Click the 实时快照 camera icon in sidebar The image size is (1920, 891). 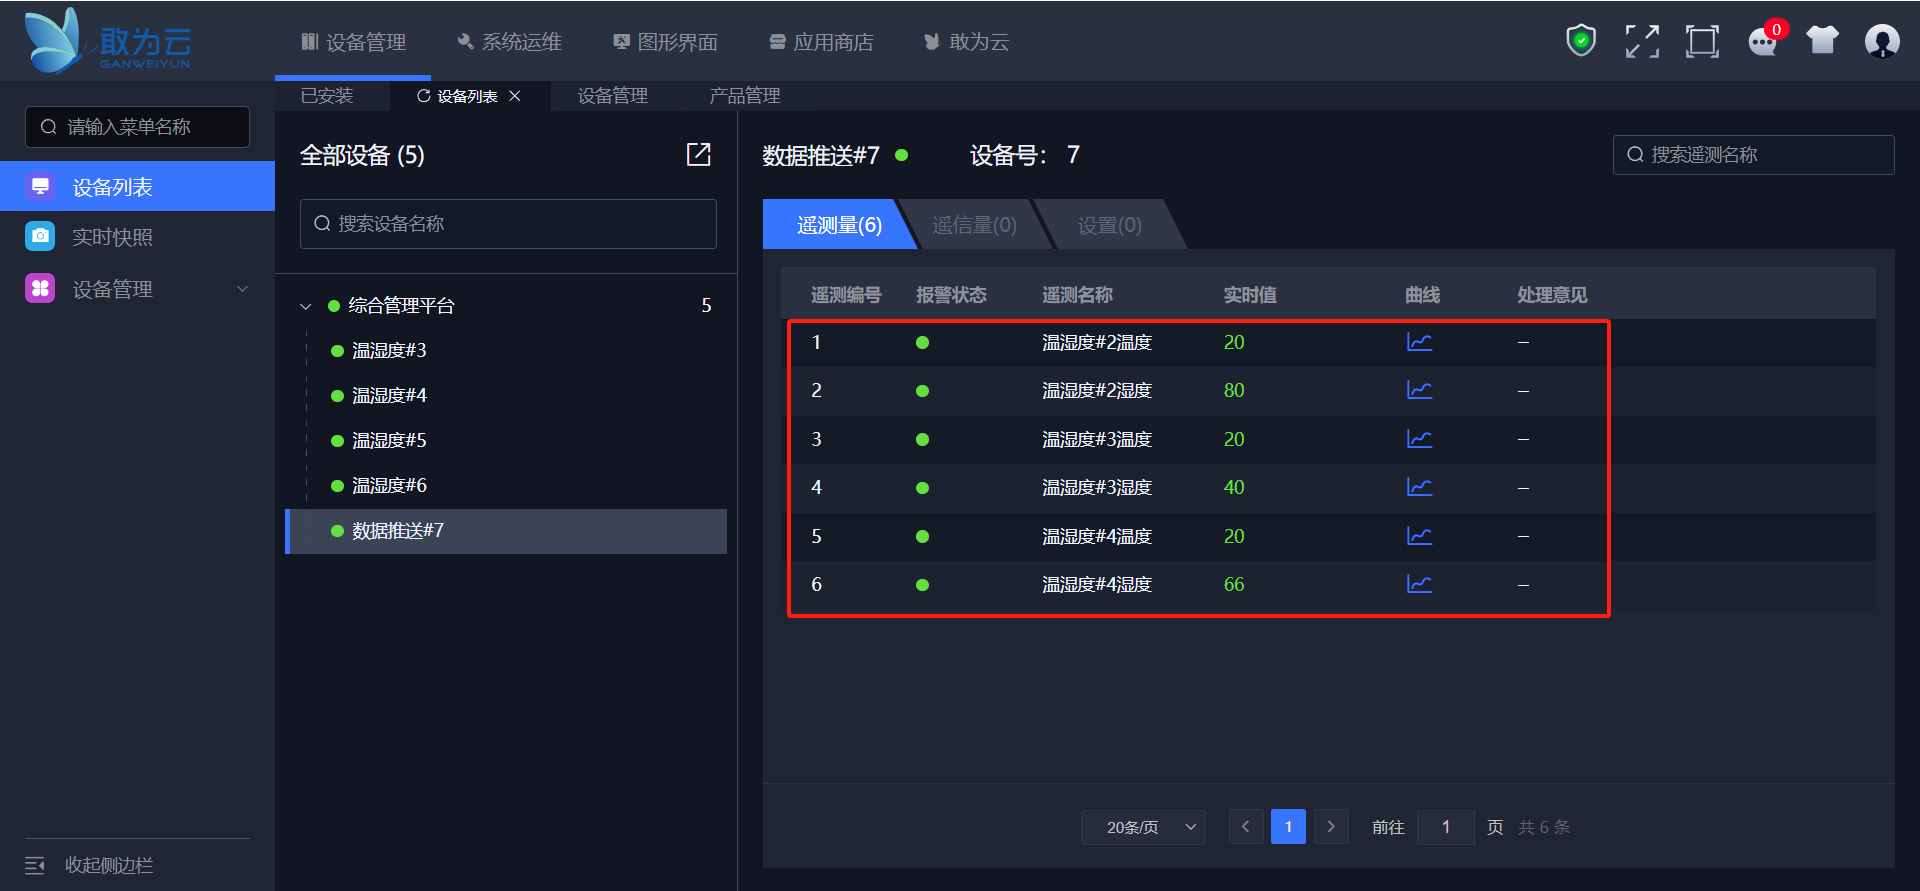pyautogui.click(x=40, y=236)
